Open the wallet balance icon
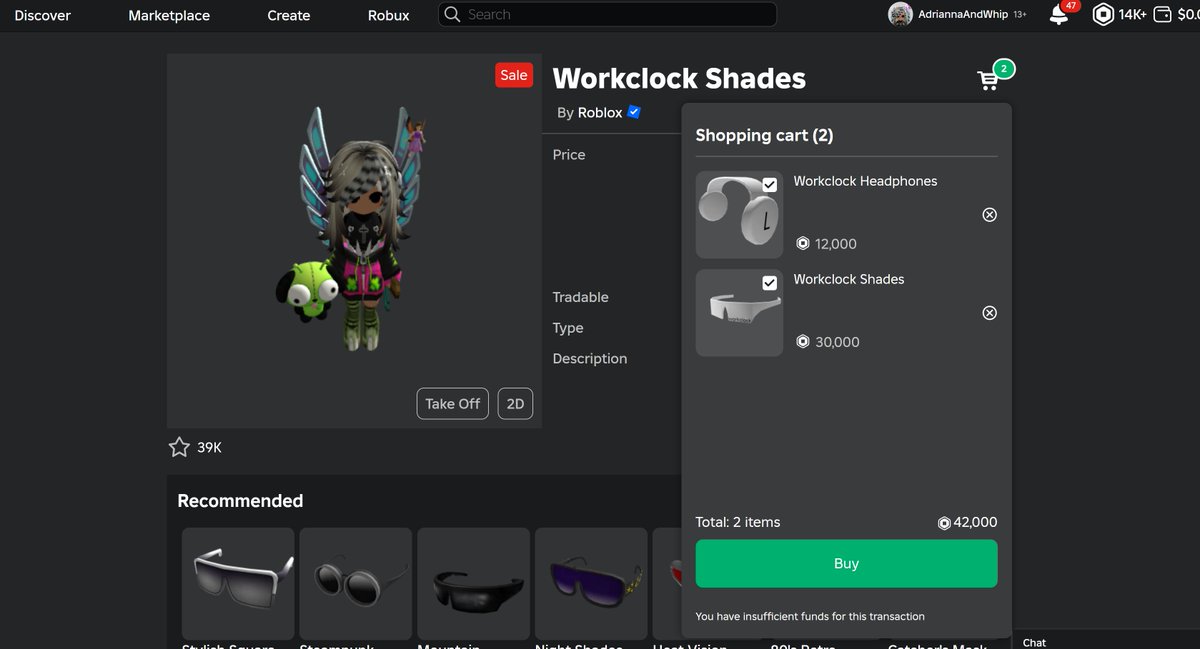Screen dimensions: 1200x649 click(1162, 15)
